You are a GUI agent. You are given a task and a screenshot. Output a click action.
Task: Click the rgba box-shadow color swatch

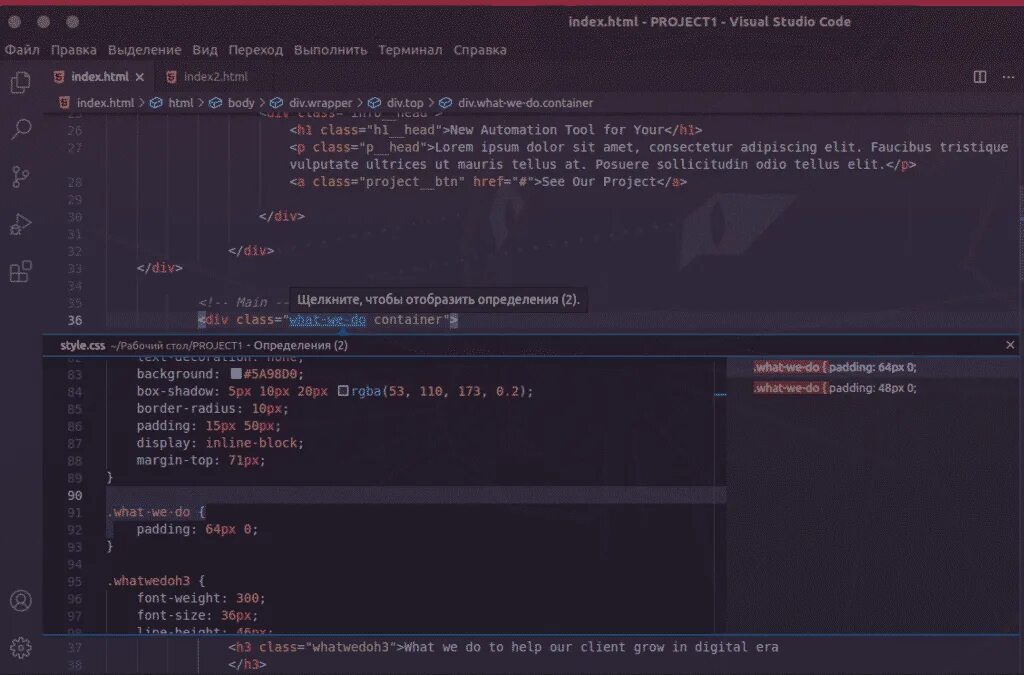[343, 390]
